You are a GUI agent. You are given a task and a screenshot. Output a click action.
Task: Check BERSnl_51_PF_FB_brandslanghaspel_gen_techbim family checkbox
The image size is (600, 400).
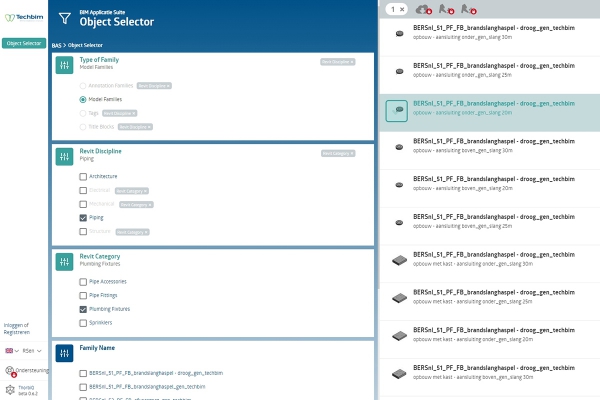point(83,387)
